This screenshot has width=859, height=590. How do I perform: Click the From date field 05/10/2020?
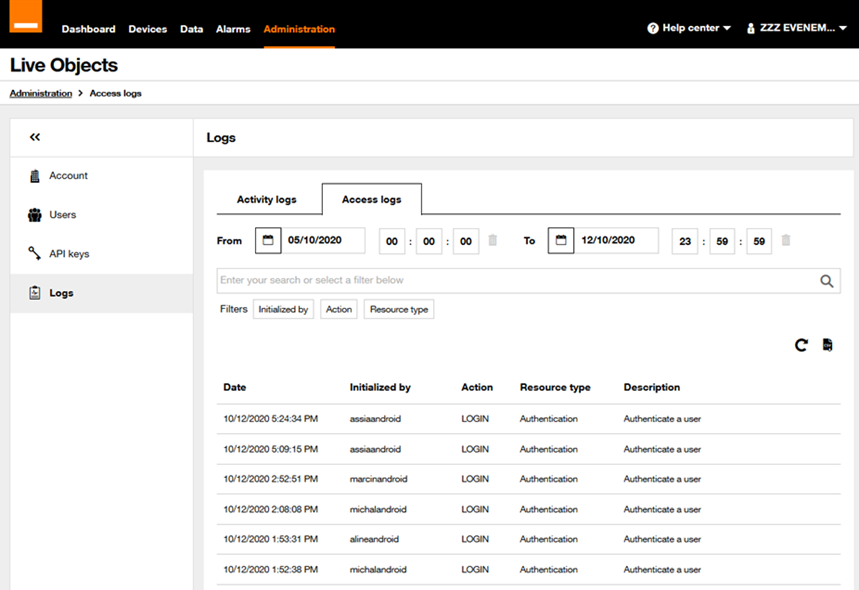pos(323,240)
